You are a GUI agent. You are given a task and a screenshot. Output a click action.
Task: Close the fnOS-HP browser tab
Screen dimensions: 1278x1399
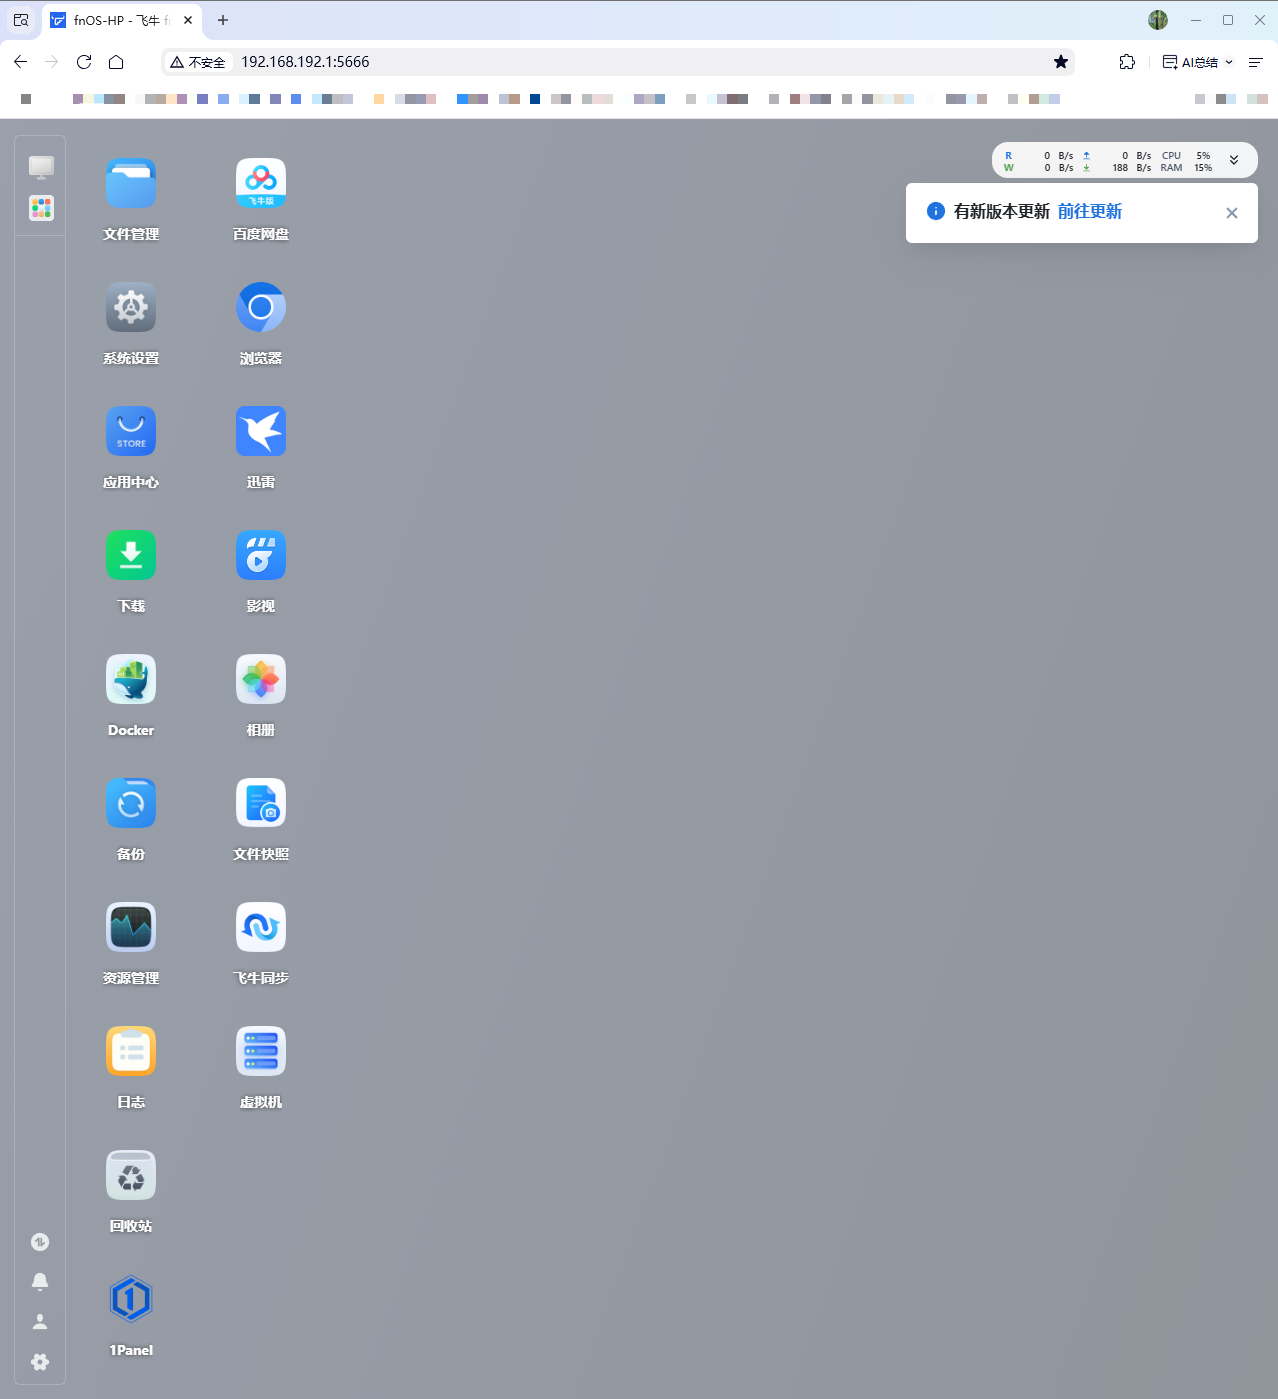pos(188,20)
